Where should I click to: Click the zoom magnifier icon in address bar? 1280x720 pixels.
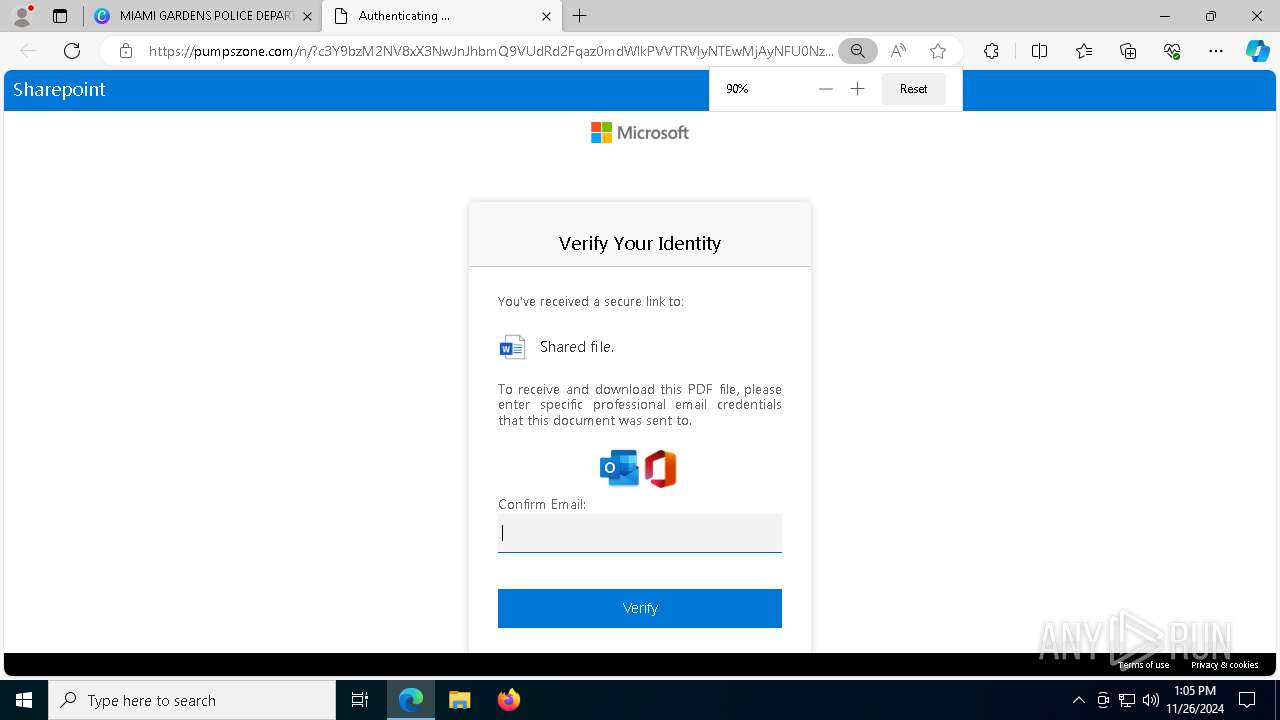[858, 51]
